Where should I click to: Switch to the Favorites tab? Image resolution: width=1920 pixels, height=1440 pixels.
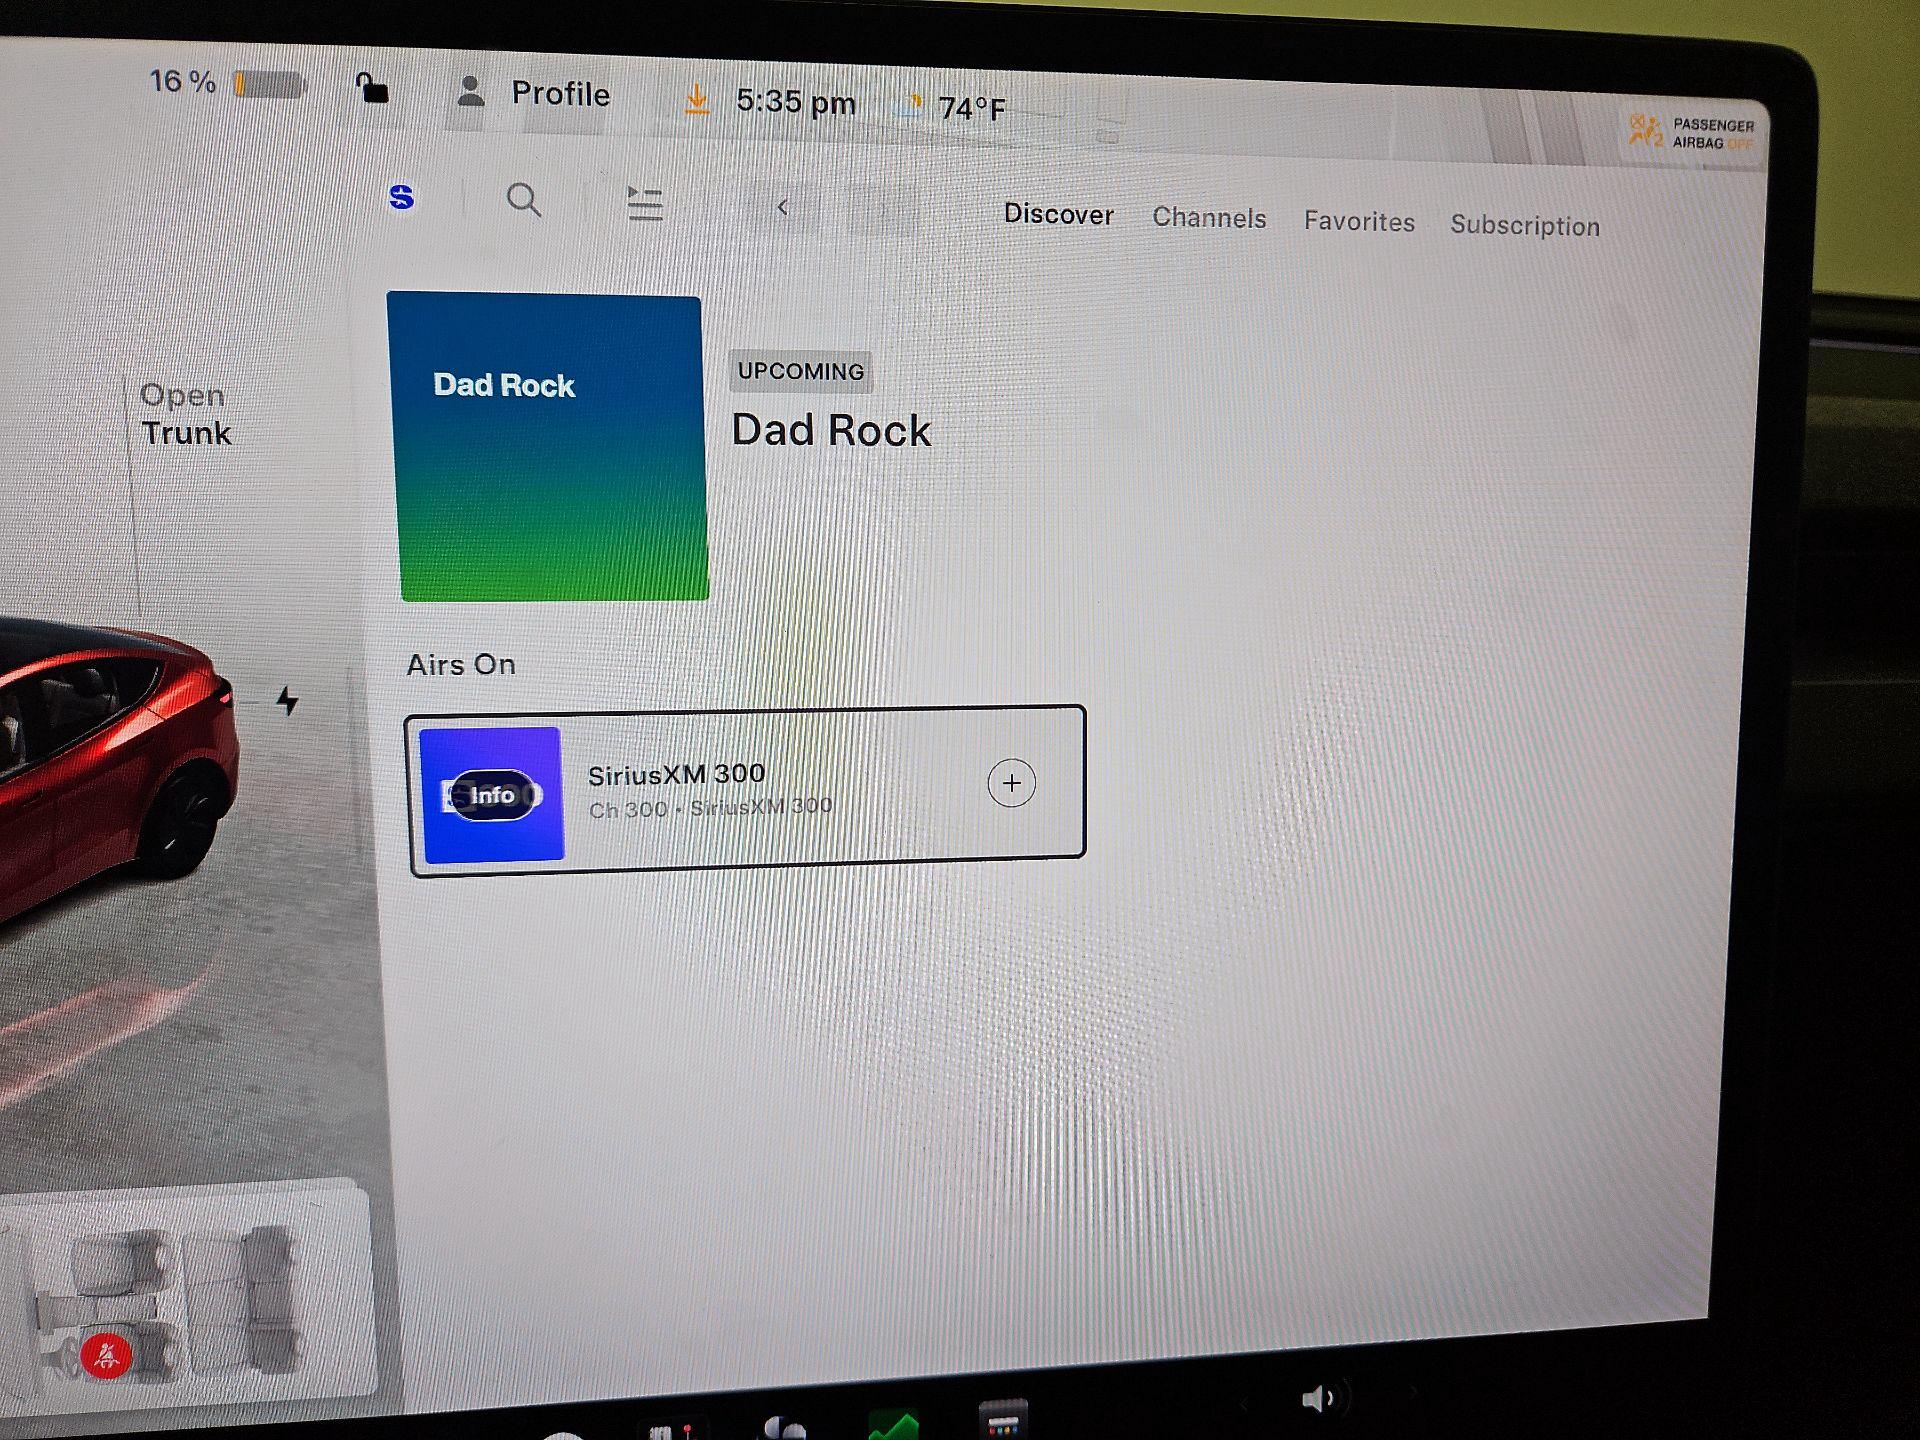(x=1359, y=221)
